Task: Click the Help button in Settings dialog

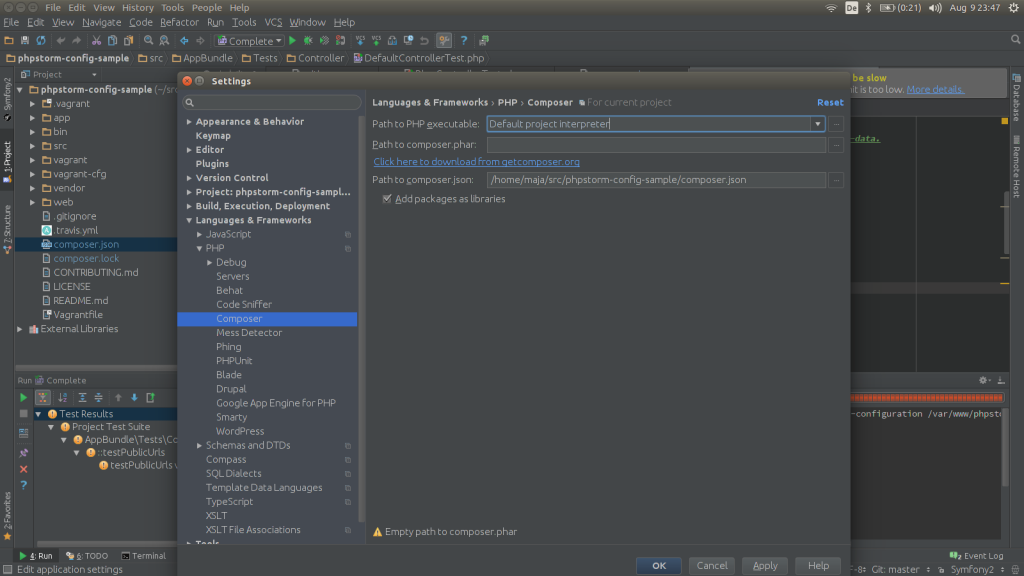Action: (x=818, y=566)
